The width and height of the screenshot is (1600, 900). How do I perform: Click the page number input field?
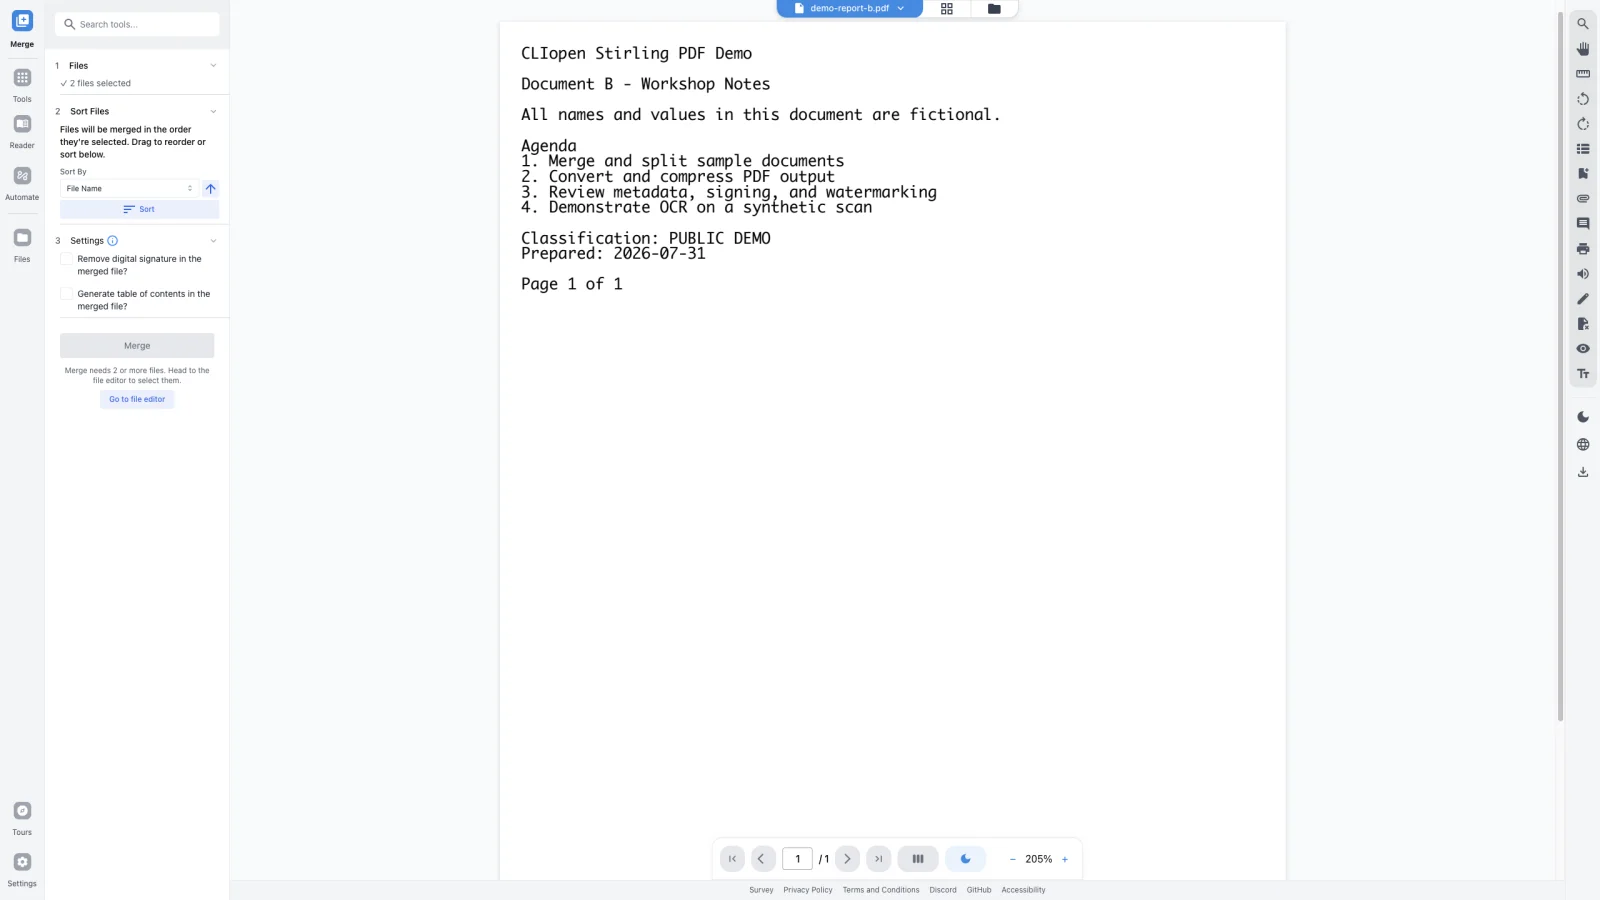pos(797,859)
